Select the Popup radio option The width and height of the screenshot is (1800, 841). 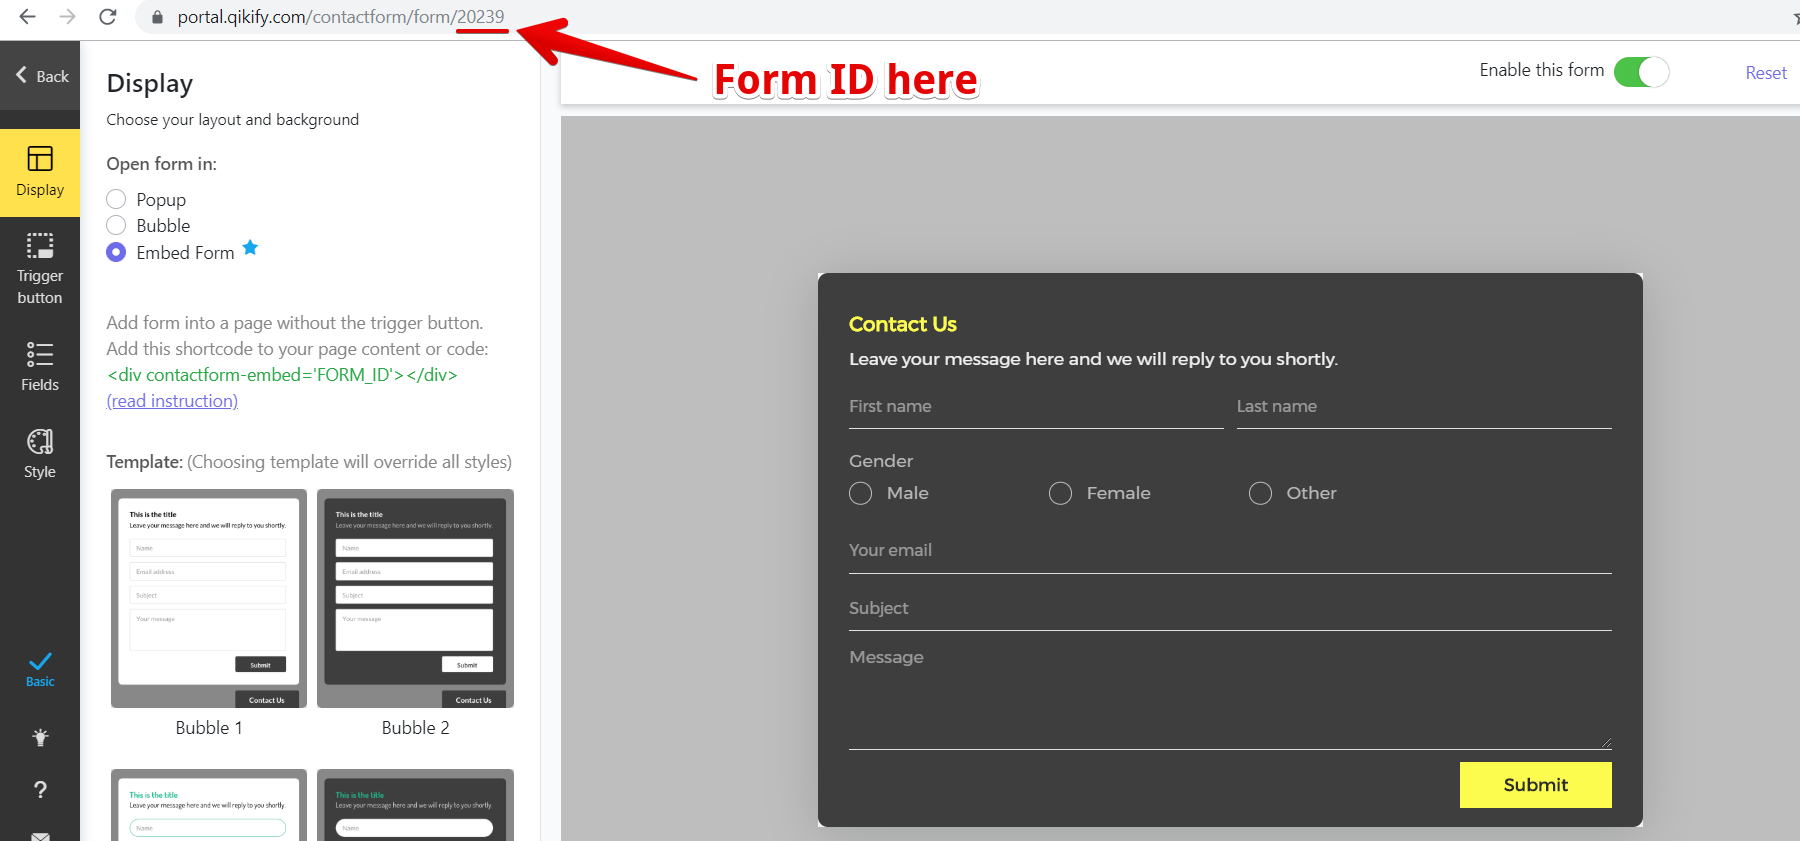tap(116, 199)
